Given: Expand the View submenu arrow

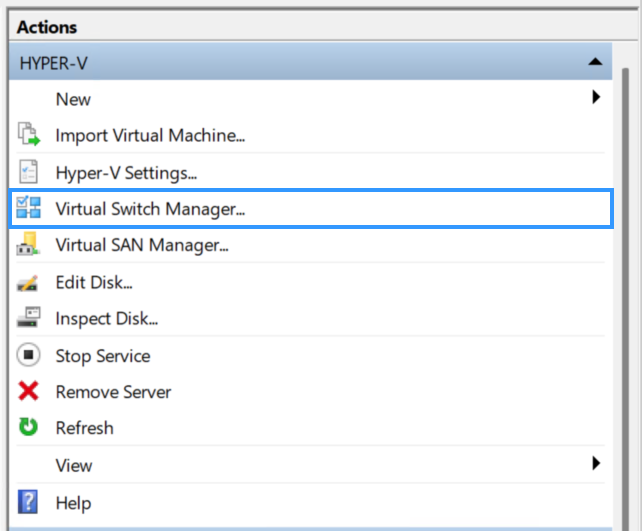Looking at the screenshot, I should tap(596, 463).
